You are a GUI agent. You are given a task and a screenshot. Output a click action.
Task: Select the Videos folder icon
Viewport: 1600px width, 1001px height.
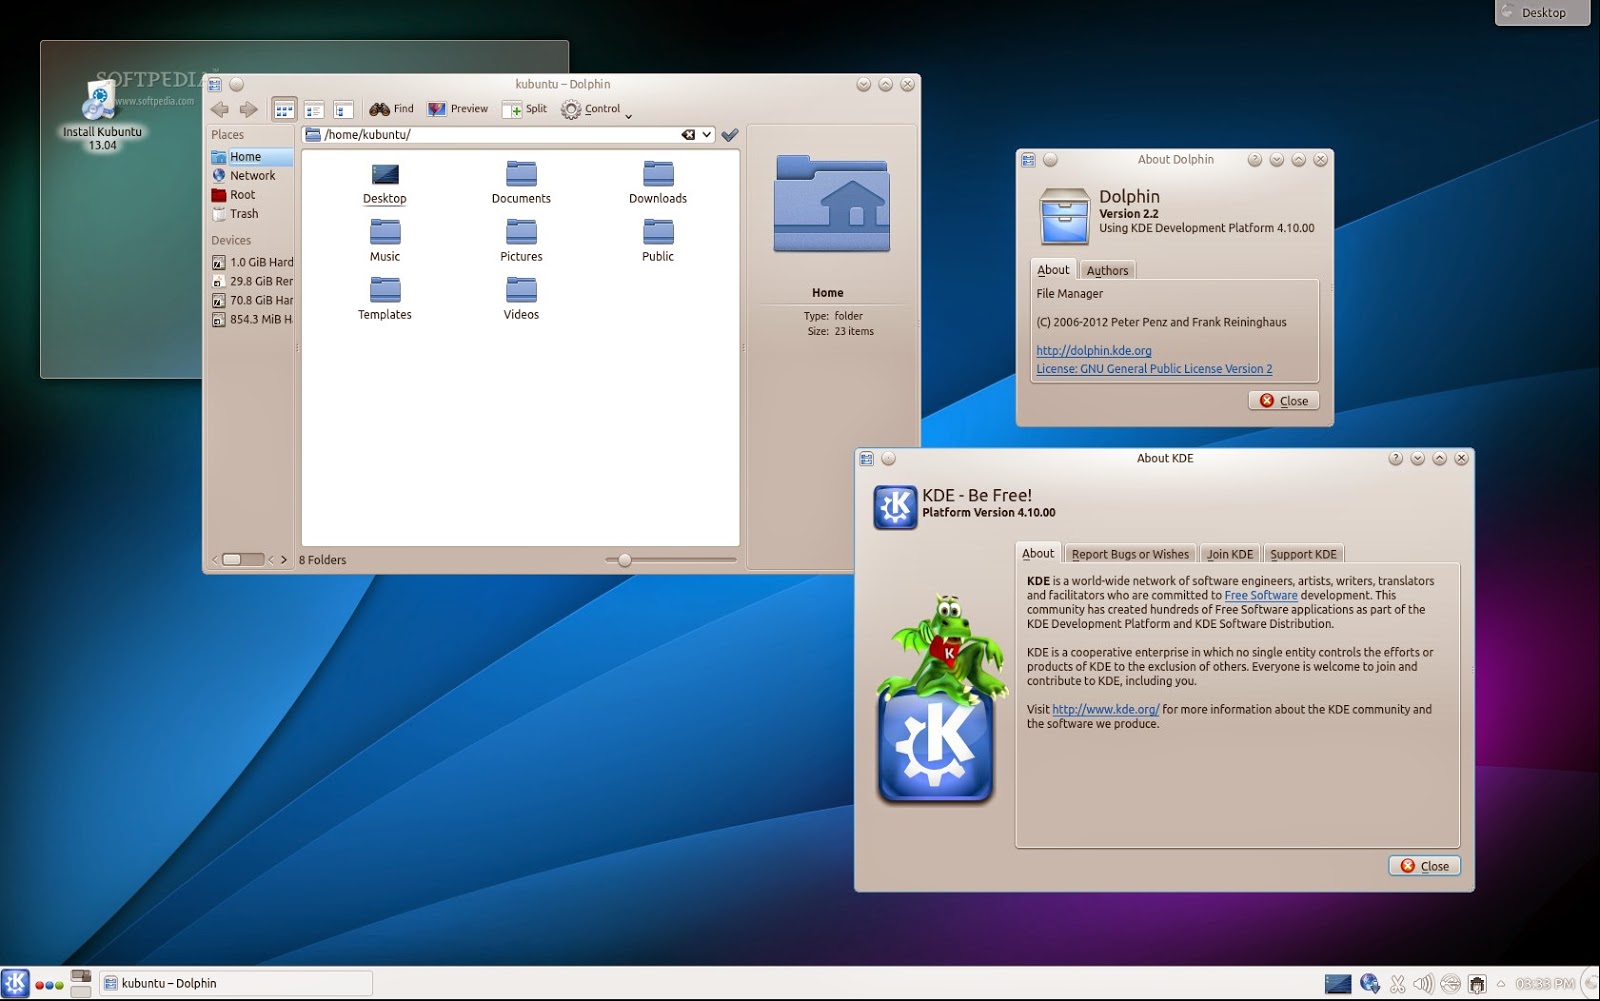click(x=521, y=299)
